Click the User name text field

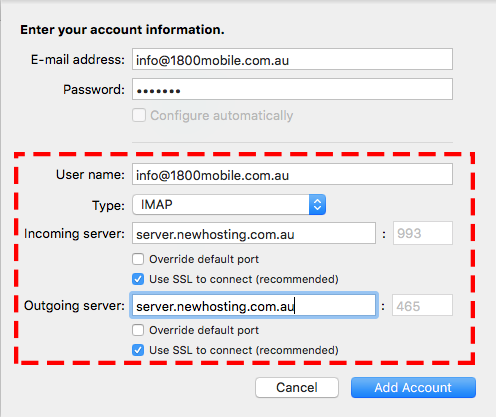tap(292, 174)
